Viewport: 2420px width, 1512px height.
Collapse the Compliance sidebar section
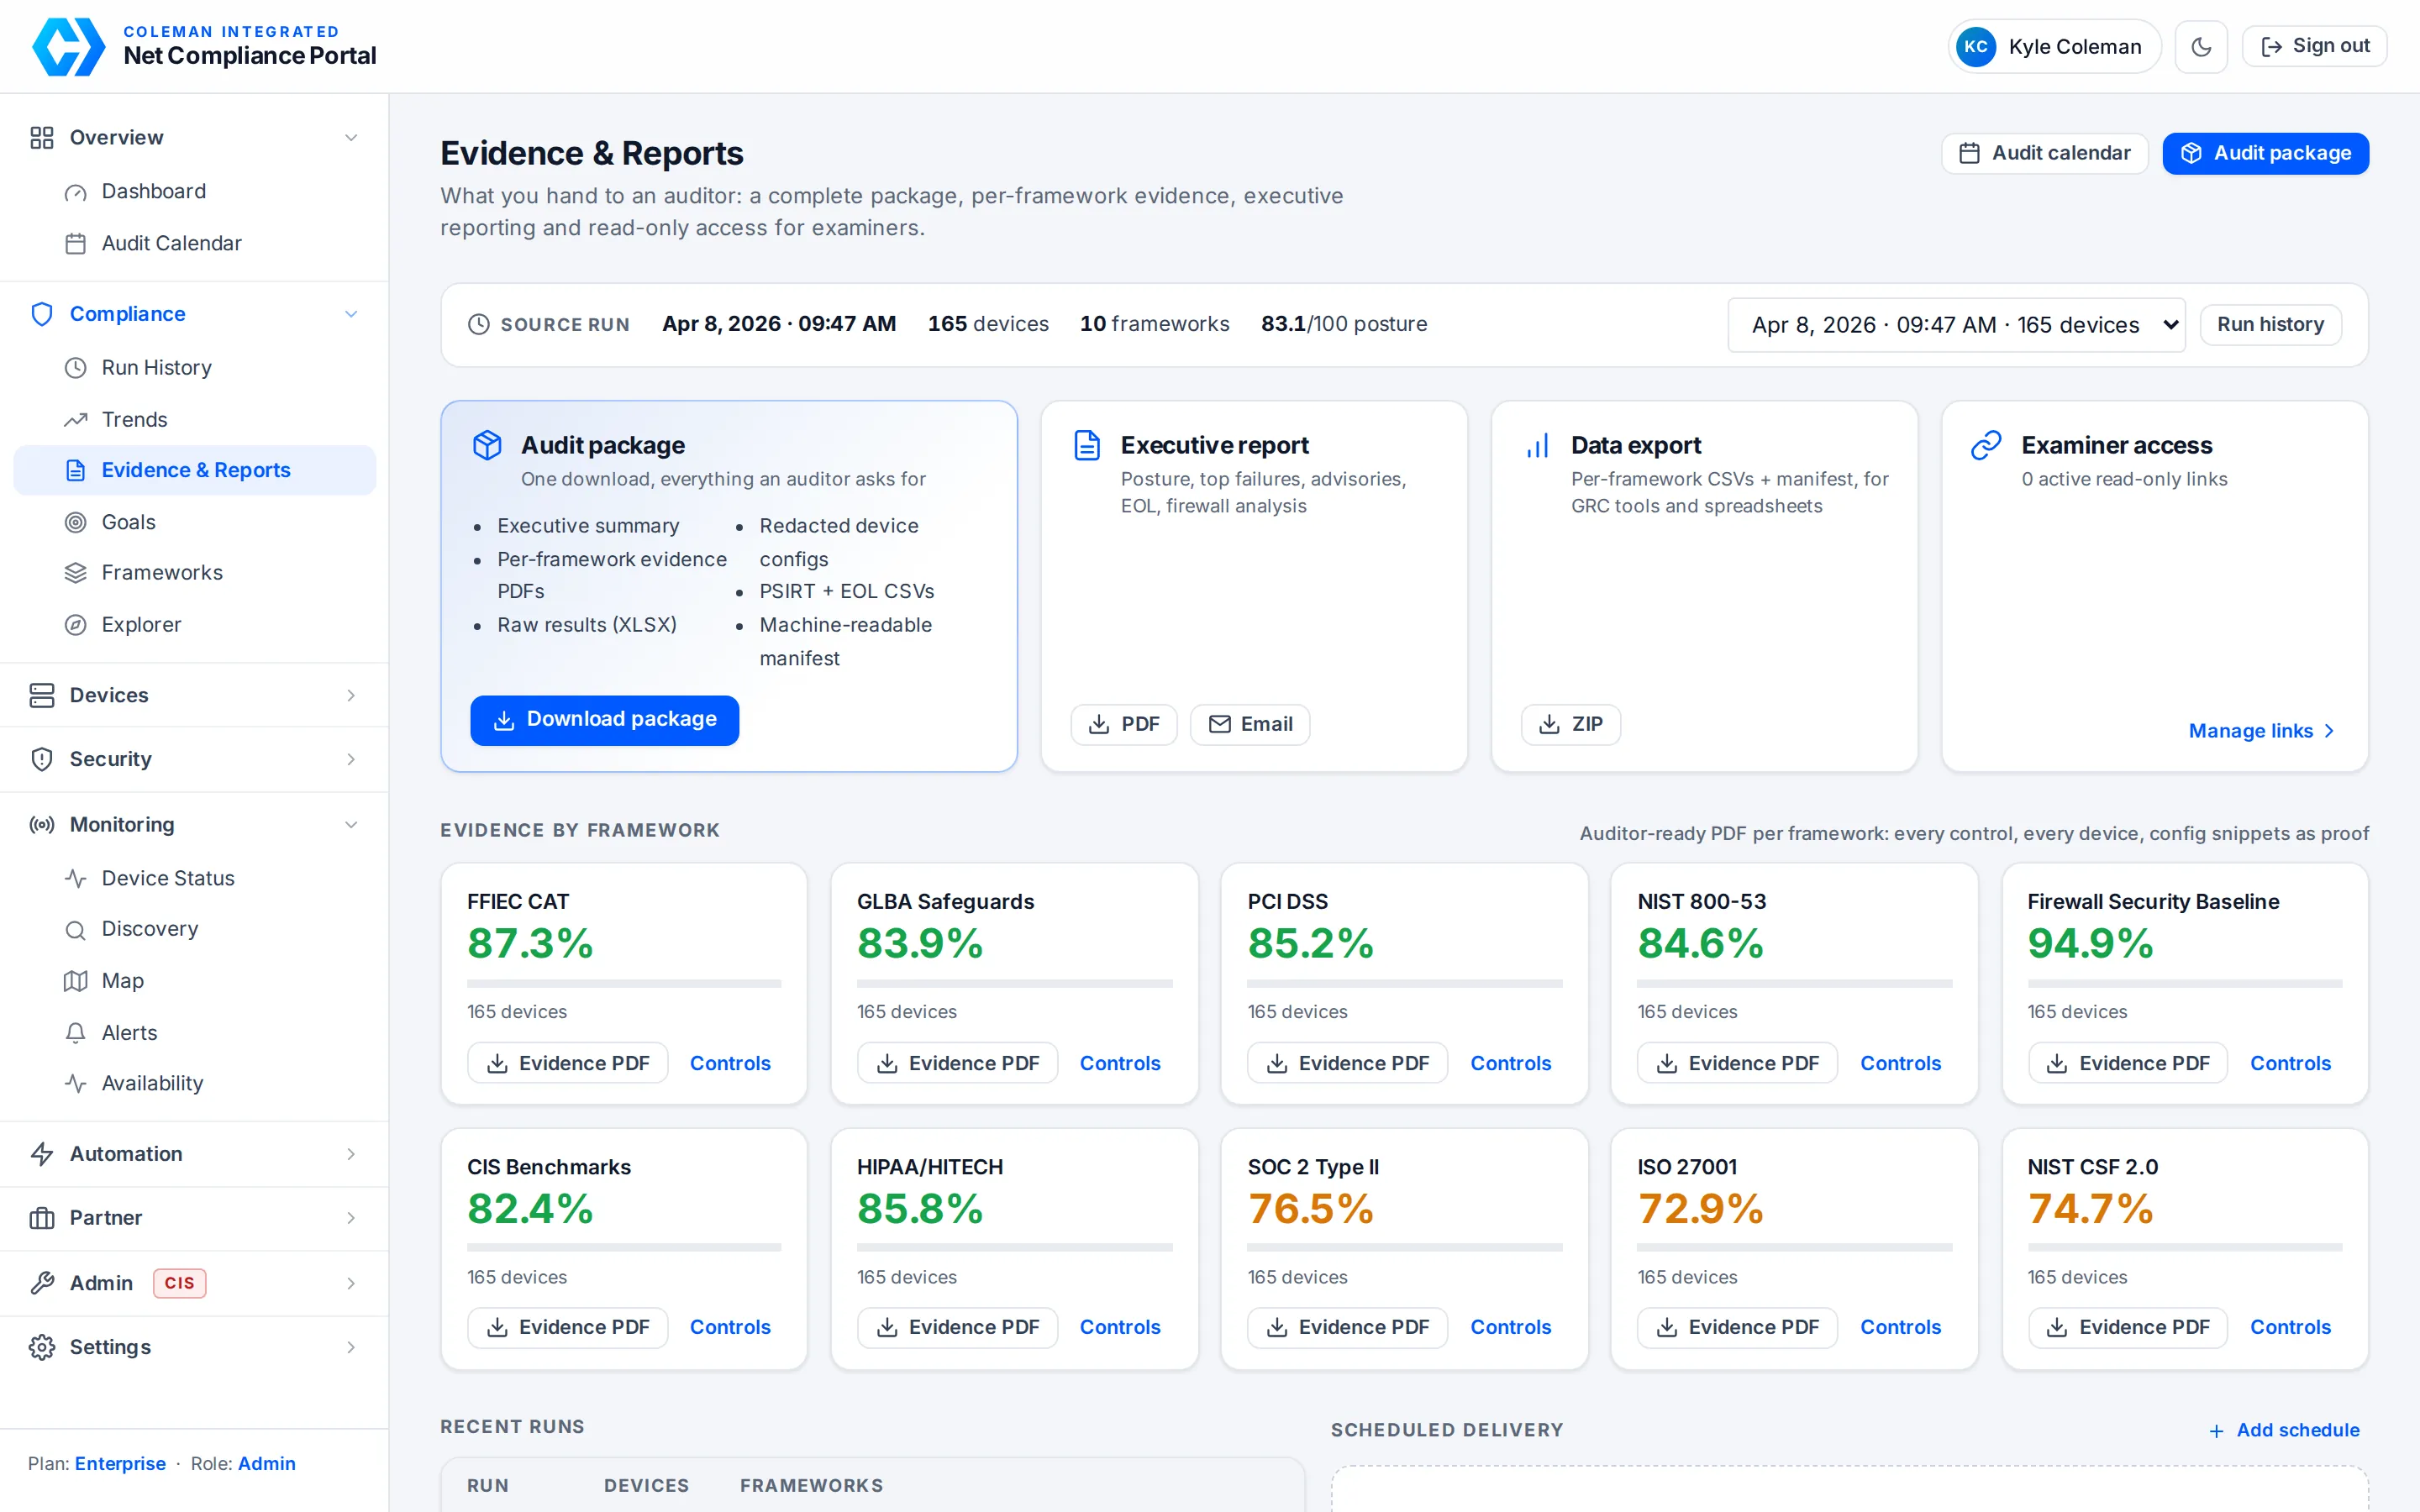tap(194, 314)
